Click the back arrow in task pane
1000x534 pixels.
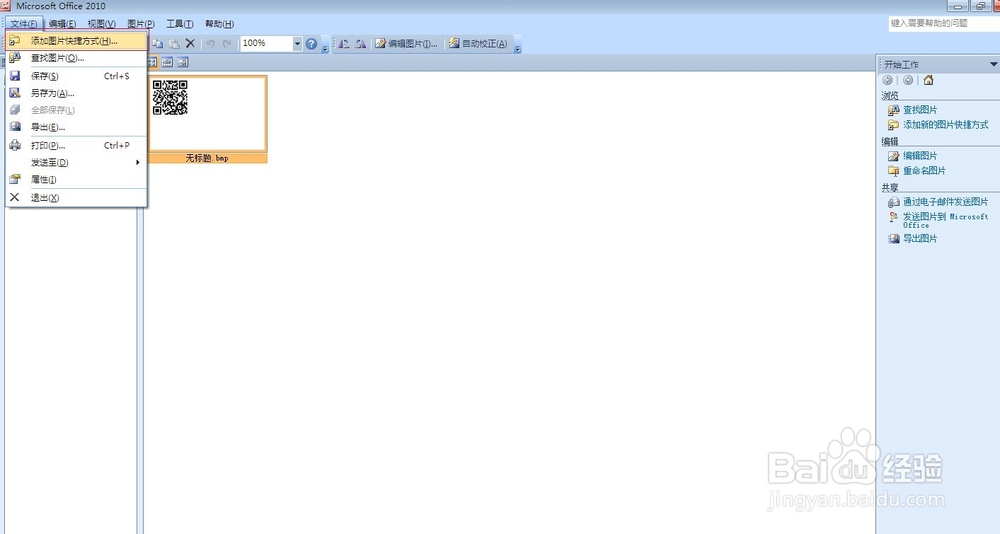[x=888, y=80]
